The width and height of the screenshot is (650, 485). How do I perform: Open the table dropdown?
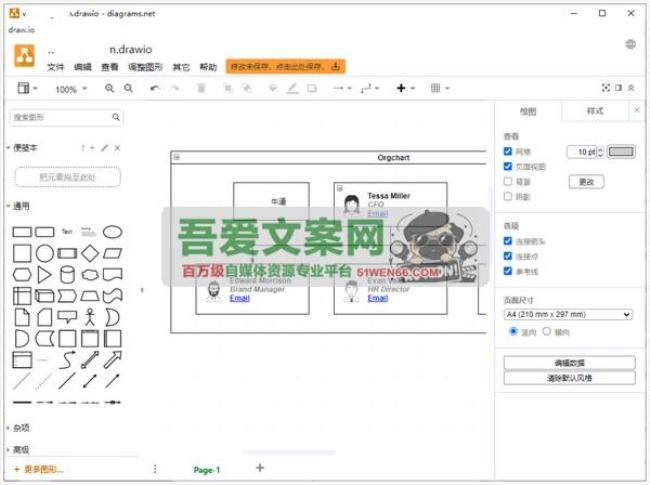tap(440, 88)
